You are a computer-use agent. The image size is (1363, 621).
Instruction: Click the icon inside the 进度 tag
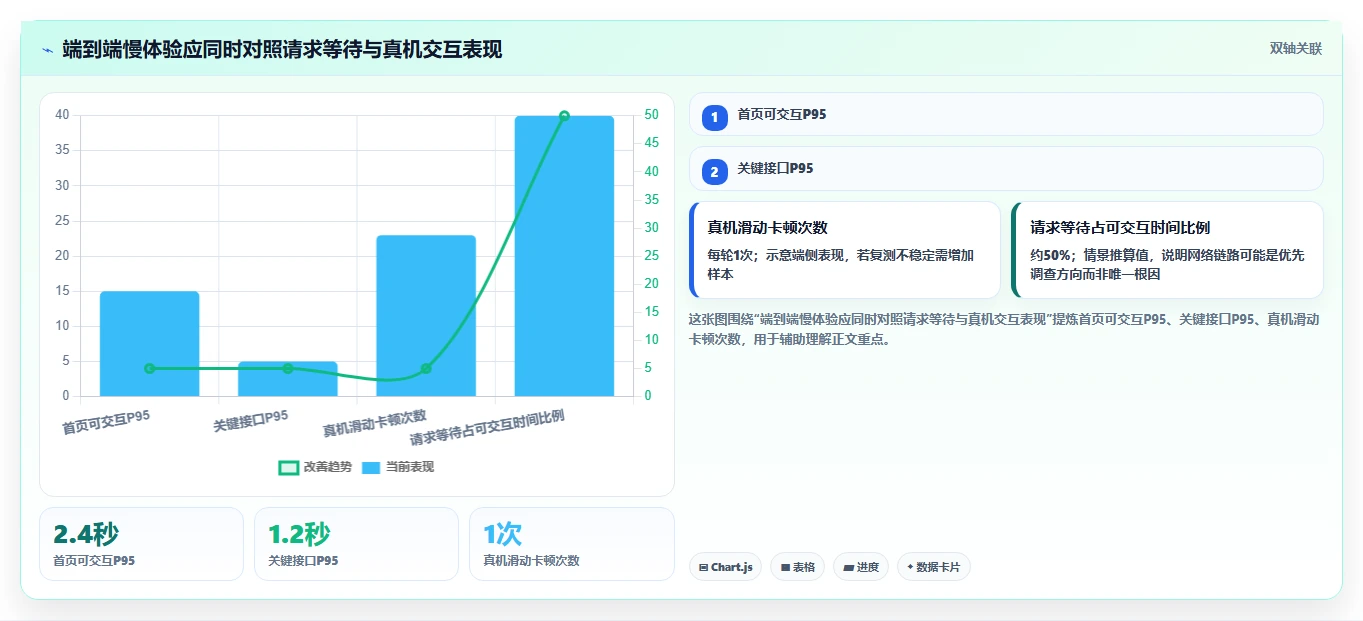coord(848,567)
